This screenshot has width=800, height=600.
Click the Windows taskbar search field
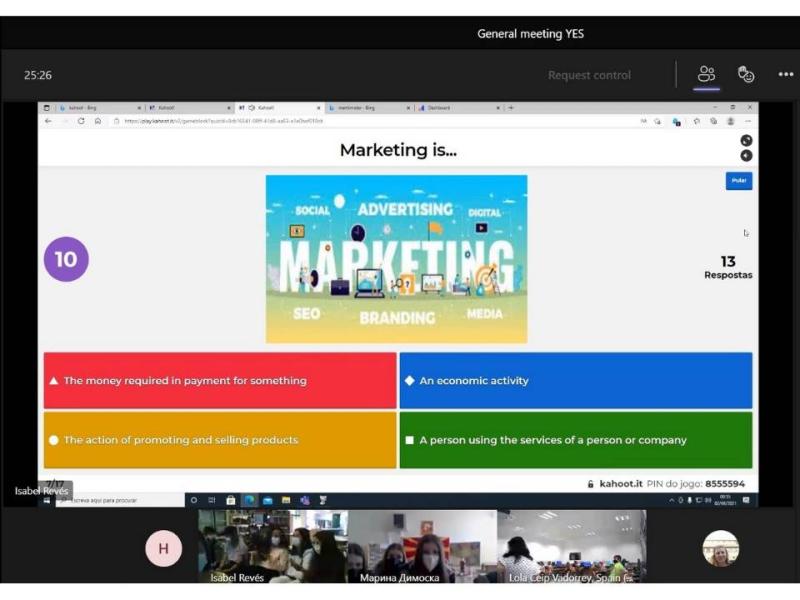120,501
